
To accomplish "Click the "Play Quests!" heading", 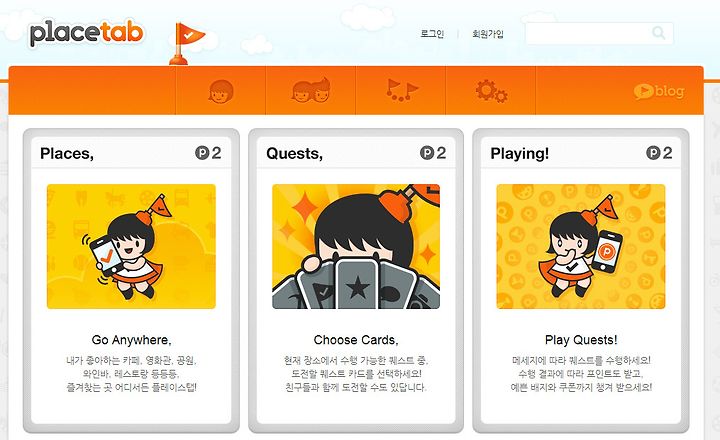I will click(x=581, y=340).
